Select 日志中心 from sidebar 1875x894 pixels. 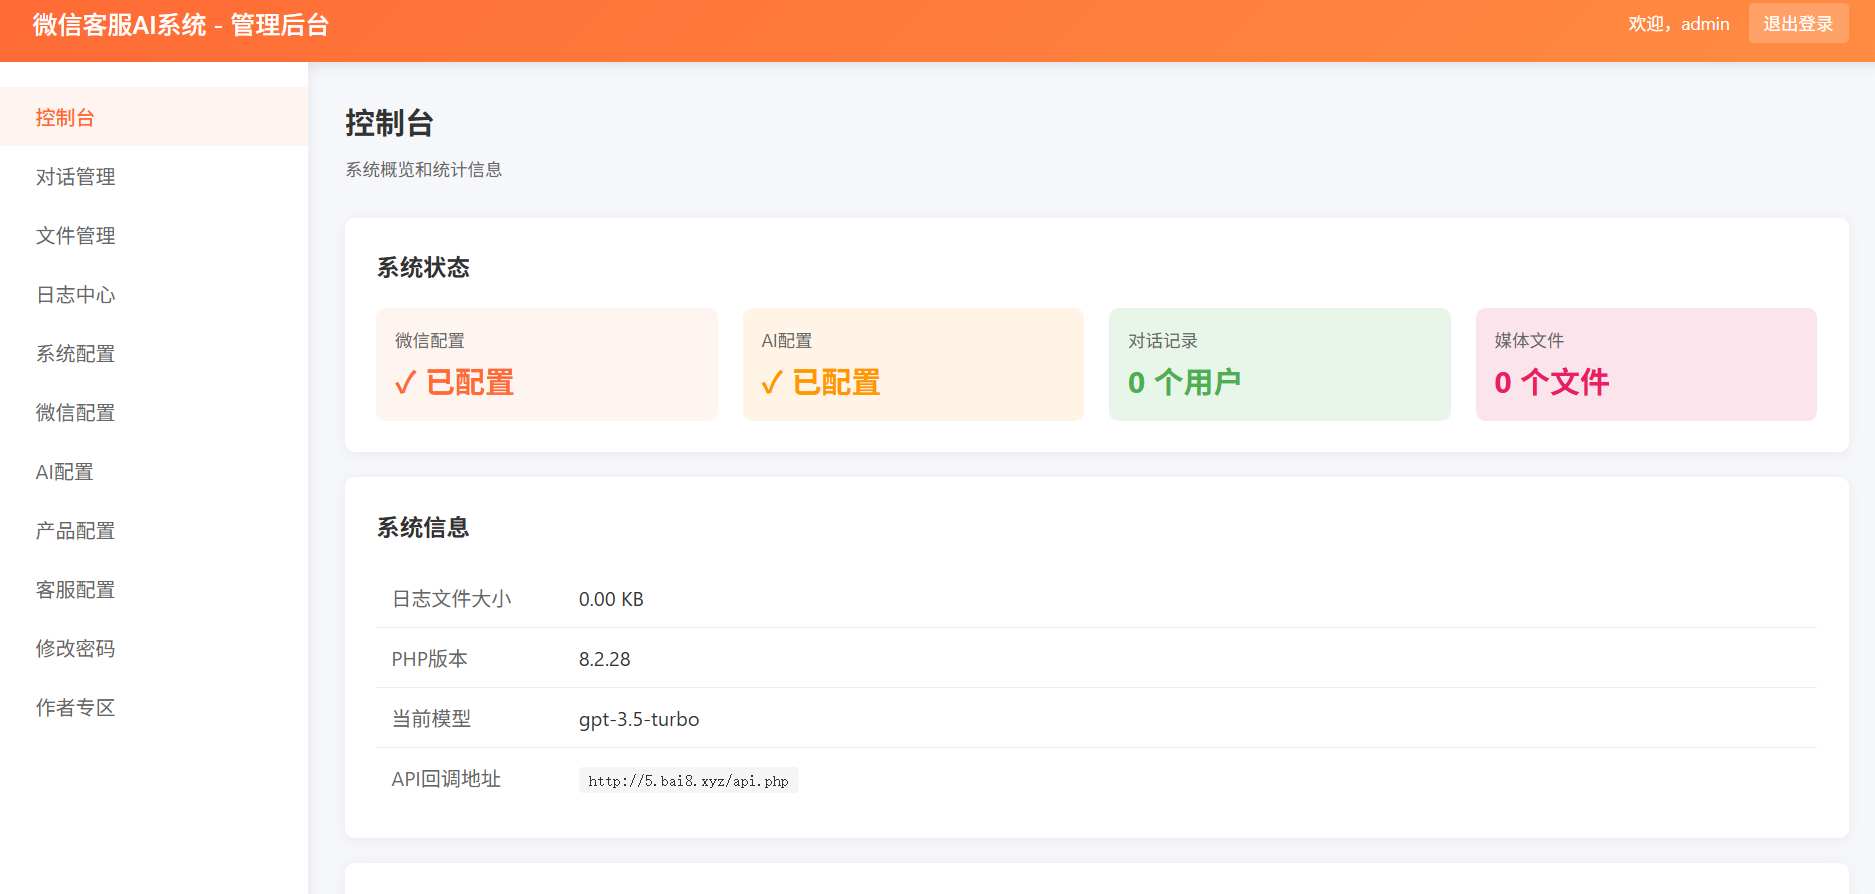pos(75,295)
